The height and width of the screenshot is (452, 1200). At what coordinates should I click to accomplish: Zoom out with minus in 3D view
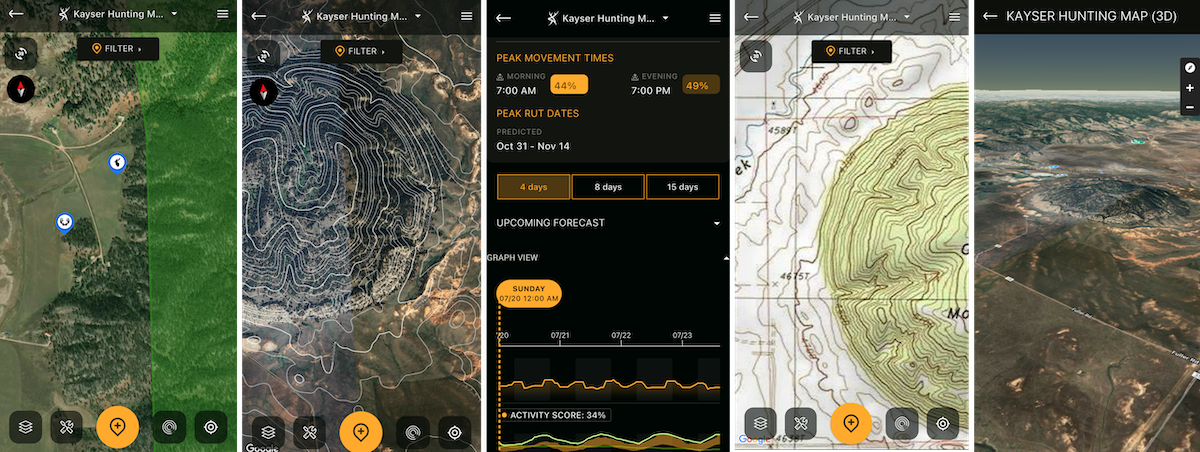1190,106
